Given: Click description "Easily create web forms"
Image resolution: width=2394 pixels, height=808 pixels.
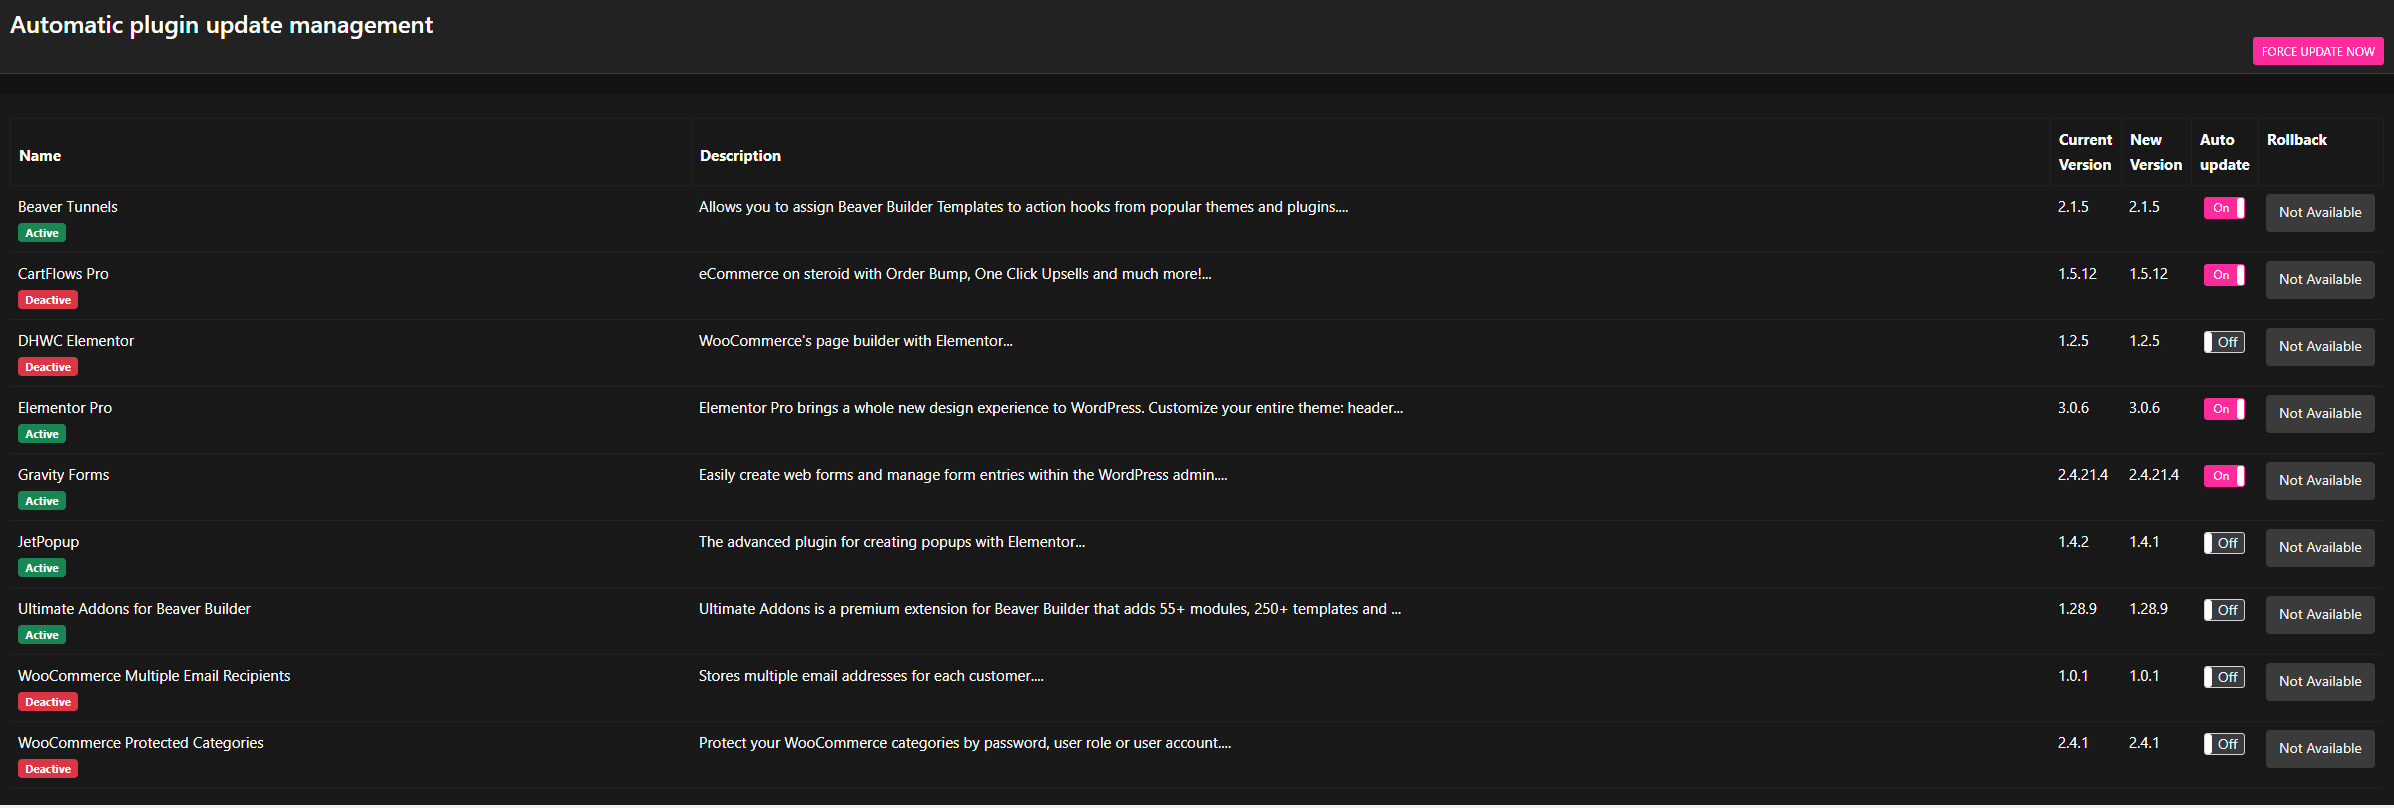Looking at the screenshot, I should (x=963, y=475).
